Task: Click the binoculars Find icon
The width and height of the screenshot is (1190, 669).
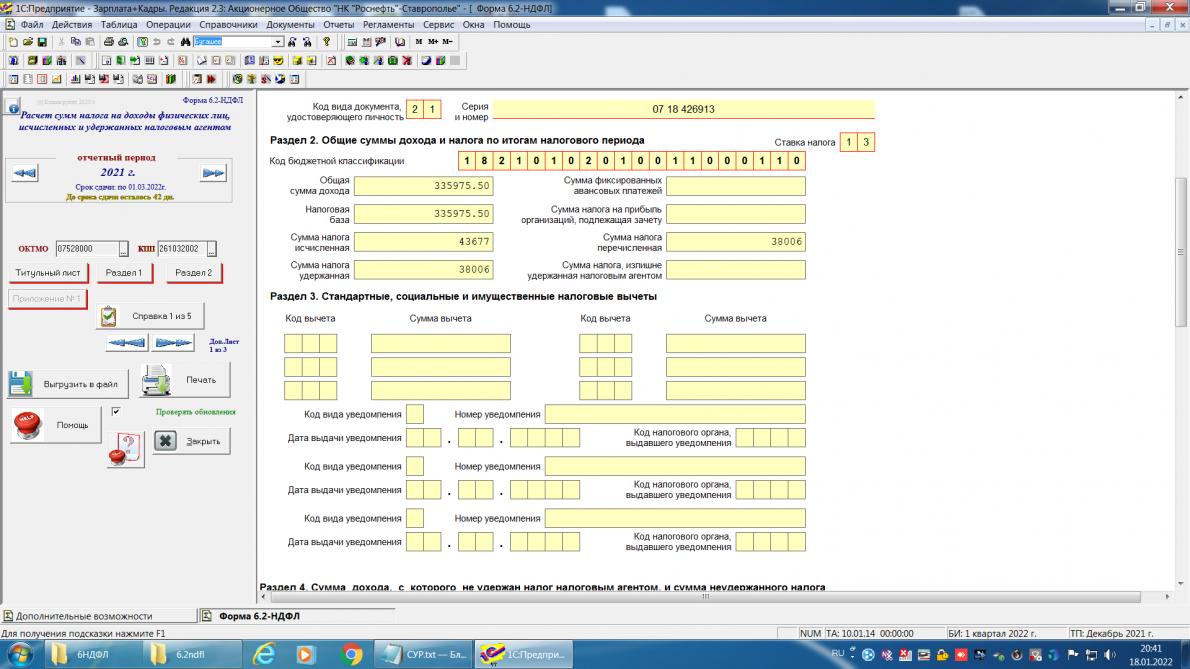Action: (x=185, y=42)
